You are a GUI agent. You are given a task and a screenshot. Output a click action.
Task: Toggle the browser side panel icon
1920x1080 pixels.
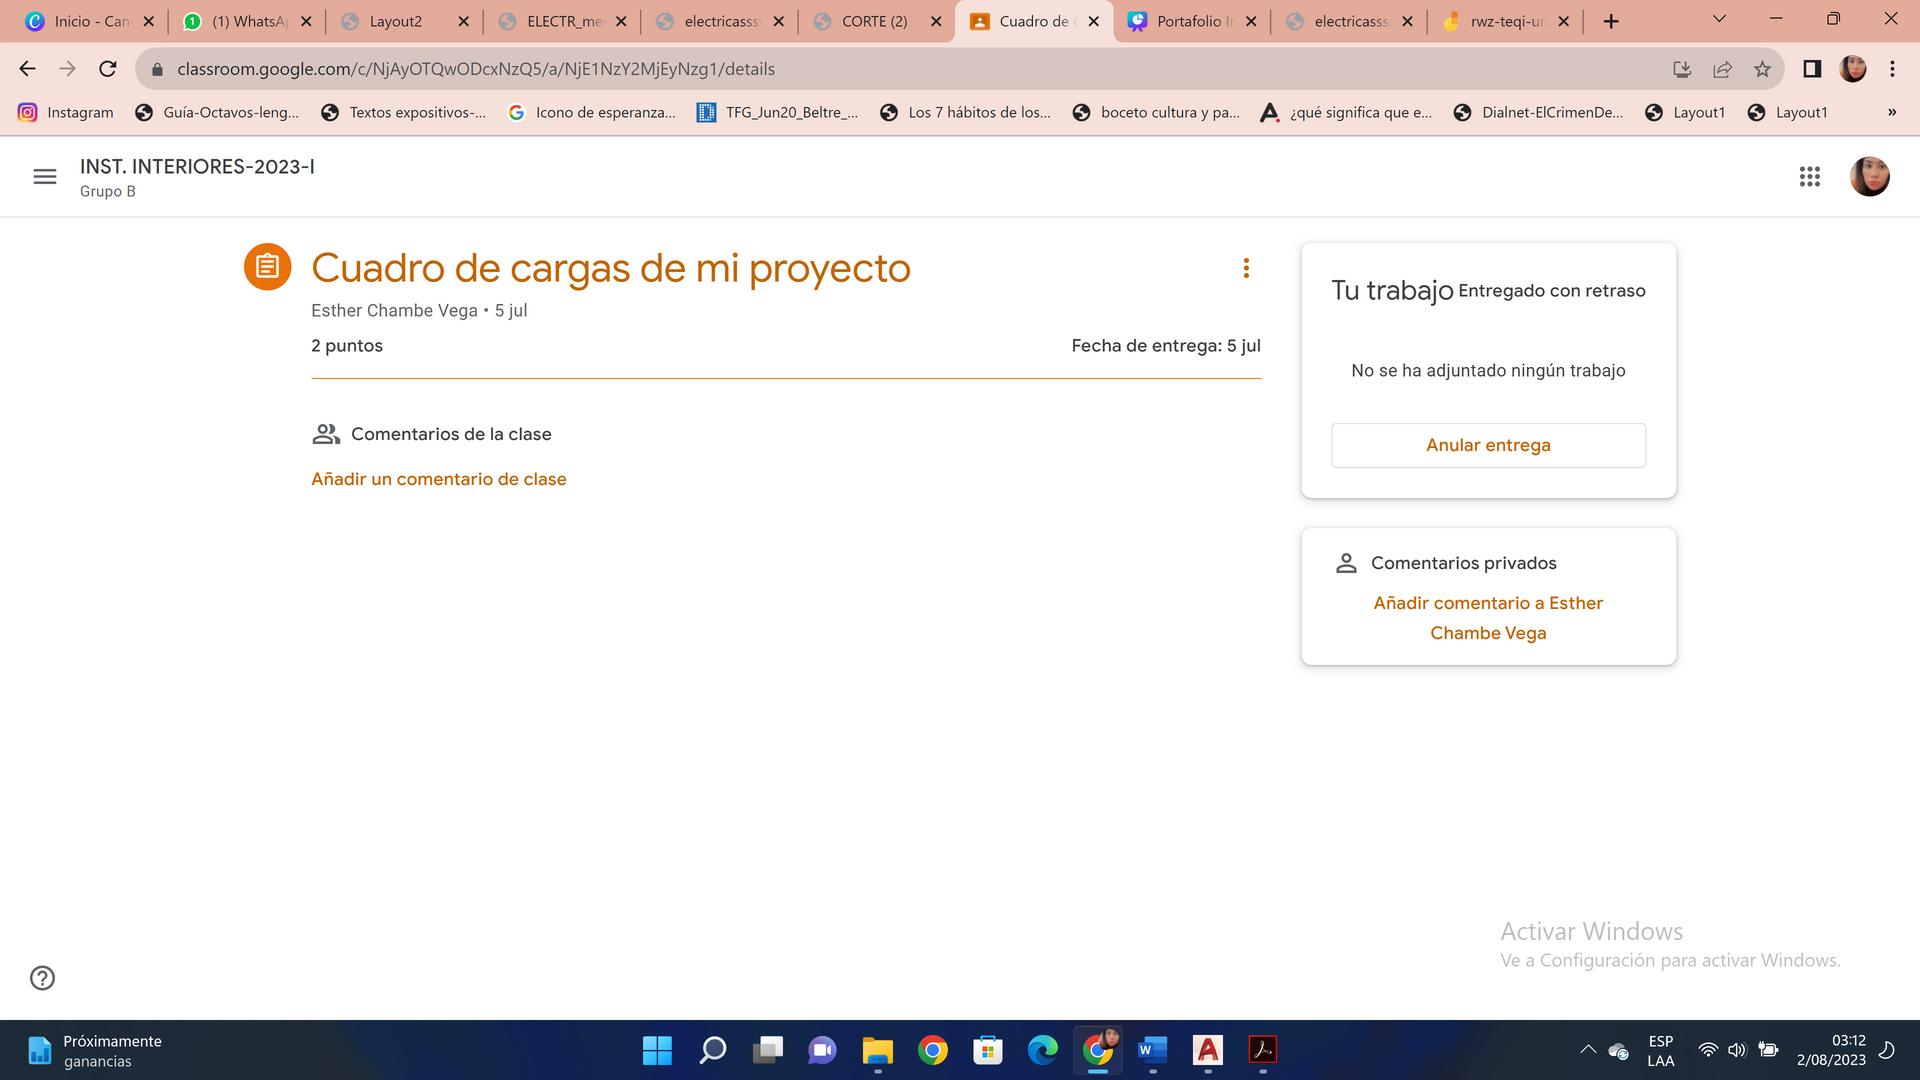[1811, 69]
